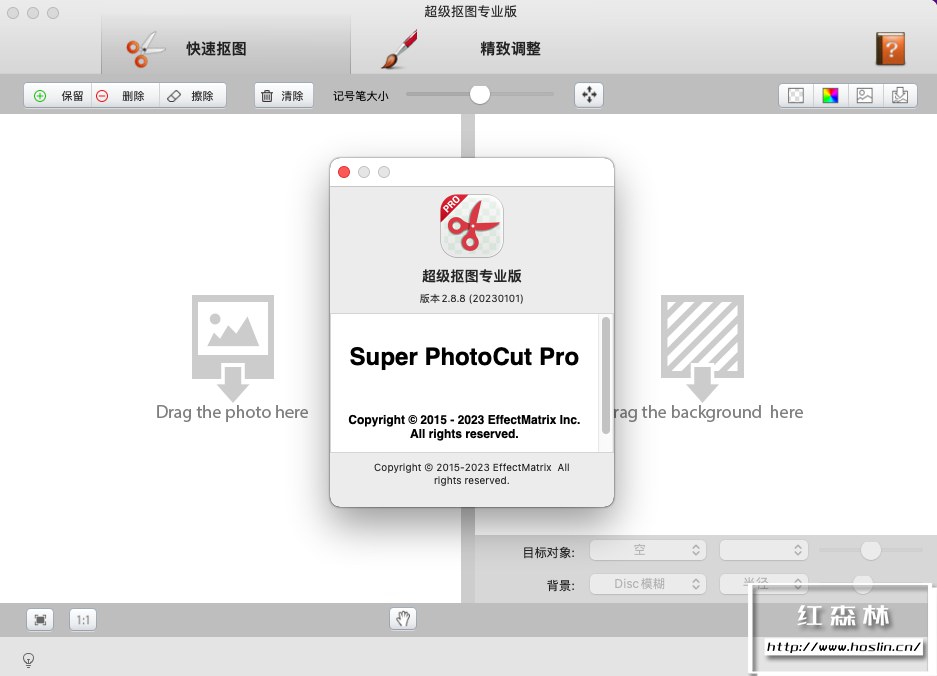Click the 目标对象 row slider knob

871,550
